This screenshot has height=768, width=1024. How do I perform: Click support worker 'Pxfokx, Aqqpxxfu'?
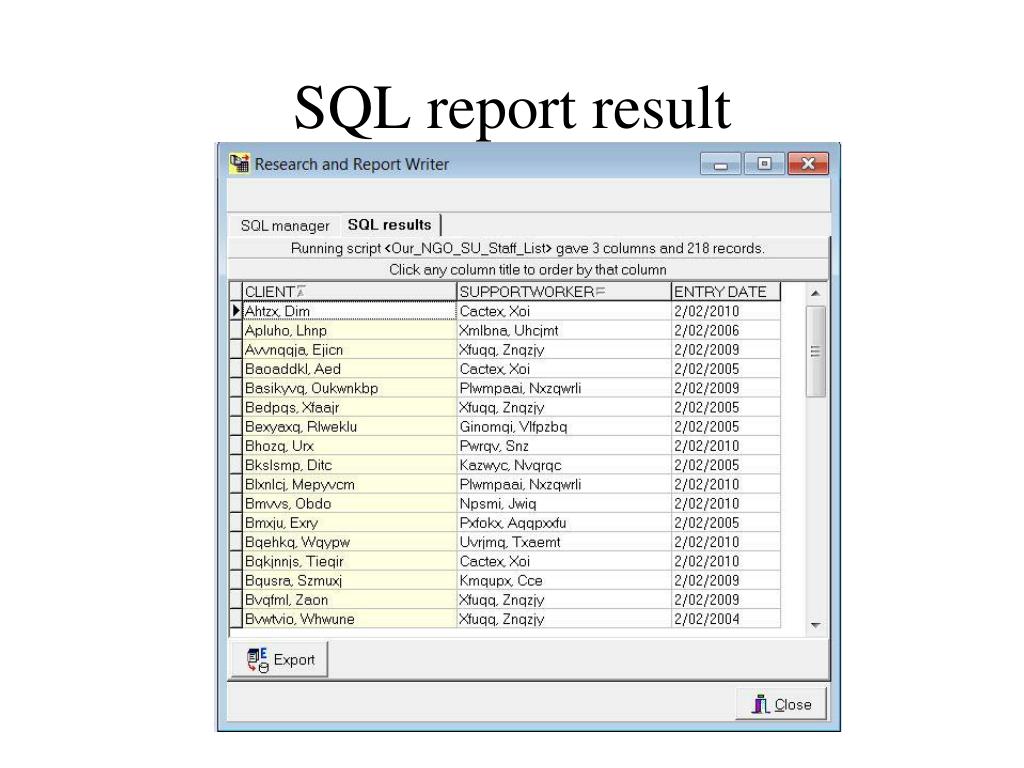[563, 523]
